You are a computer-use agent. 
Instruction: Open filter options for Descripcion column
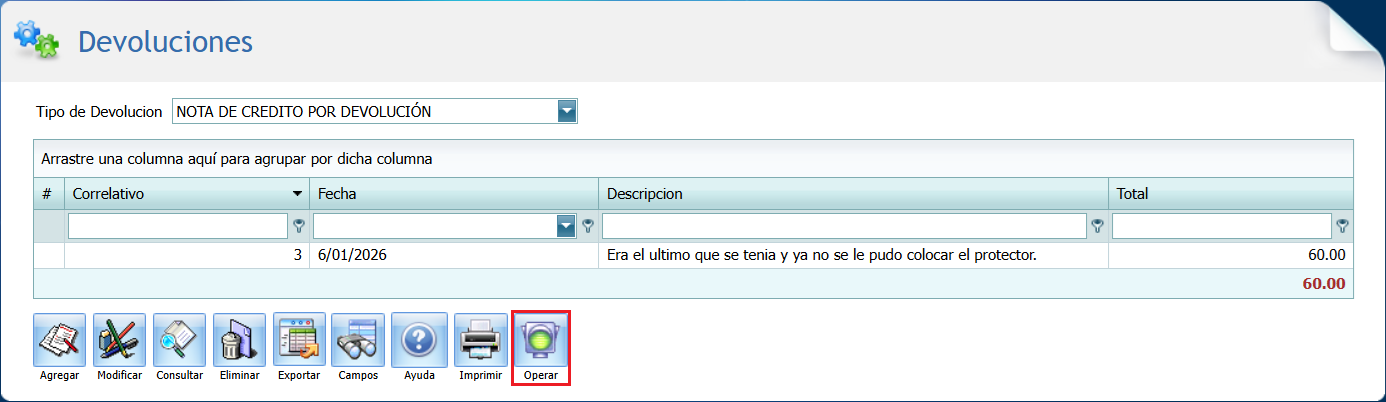tap(1097, 226)
